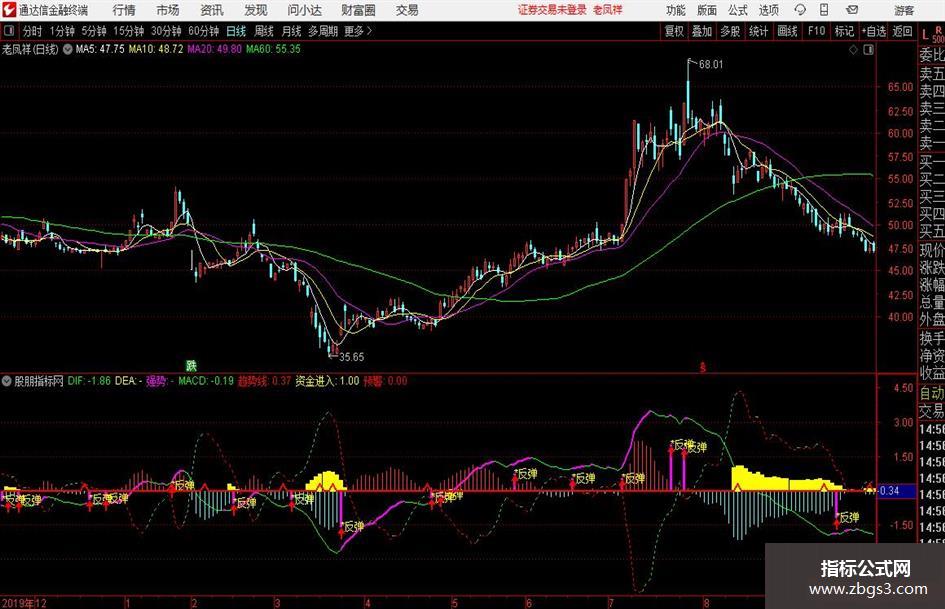Switch to the 5分钟 period tab
Viewport: 945px width, 609px height.
pos(94,31)
